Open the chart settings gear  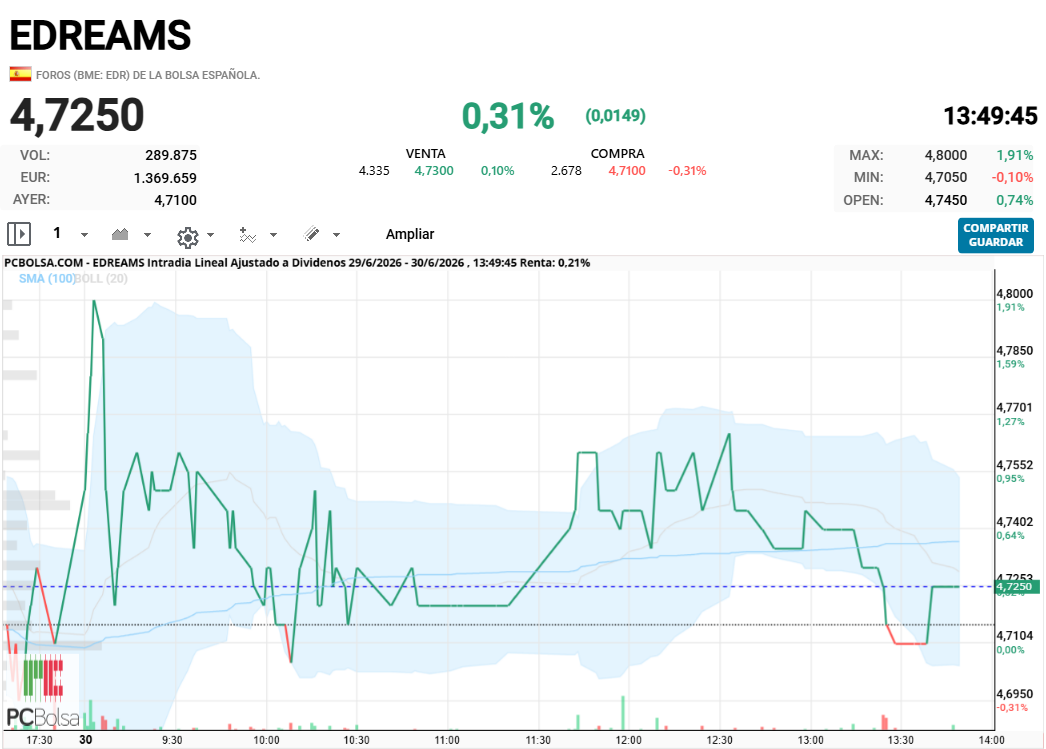click(x=188, y=237)
